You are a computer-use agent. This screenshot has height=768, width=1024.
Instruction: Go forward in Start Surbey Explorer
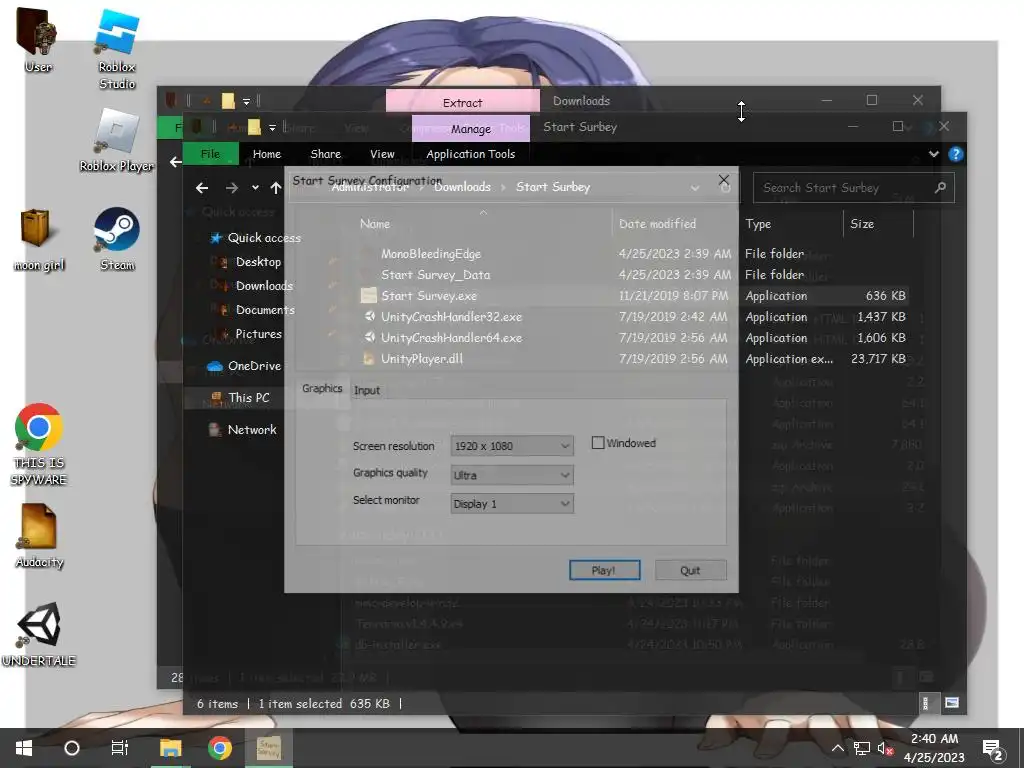pyautogui.click(x=232, y=188)
